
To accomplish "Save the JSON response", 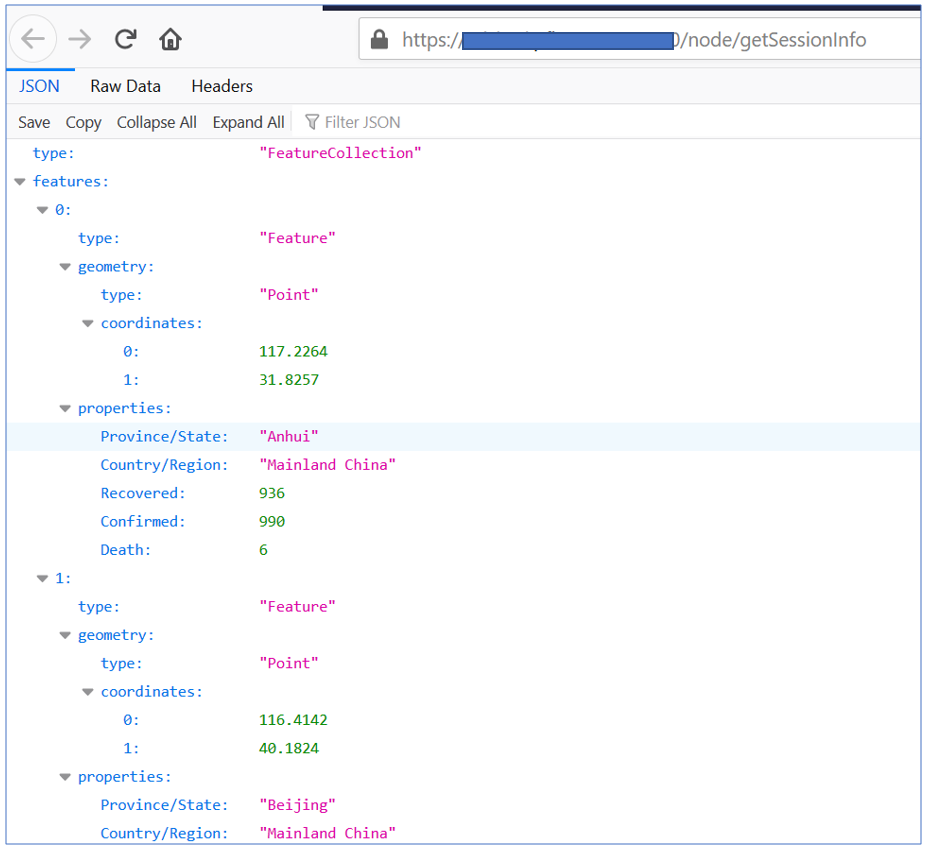I will coord(34,122).
